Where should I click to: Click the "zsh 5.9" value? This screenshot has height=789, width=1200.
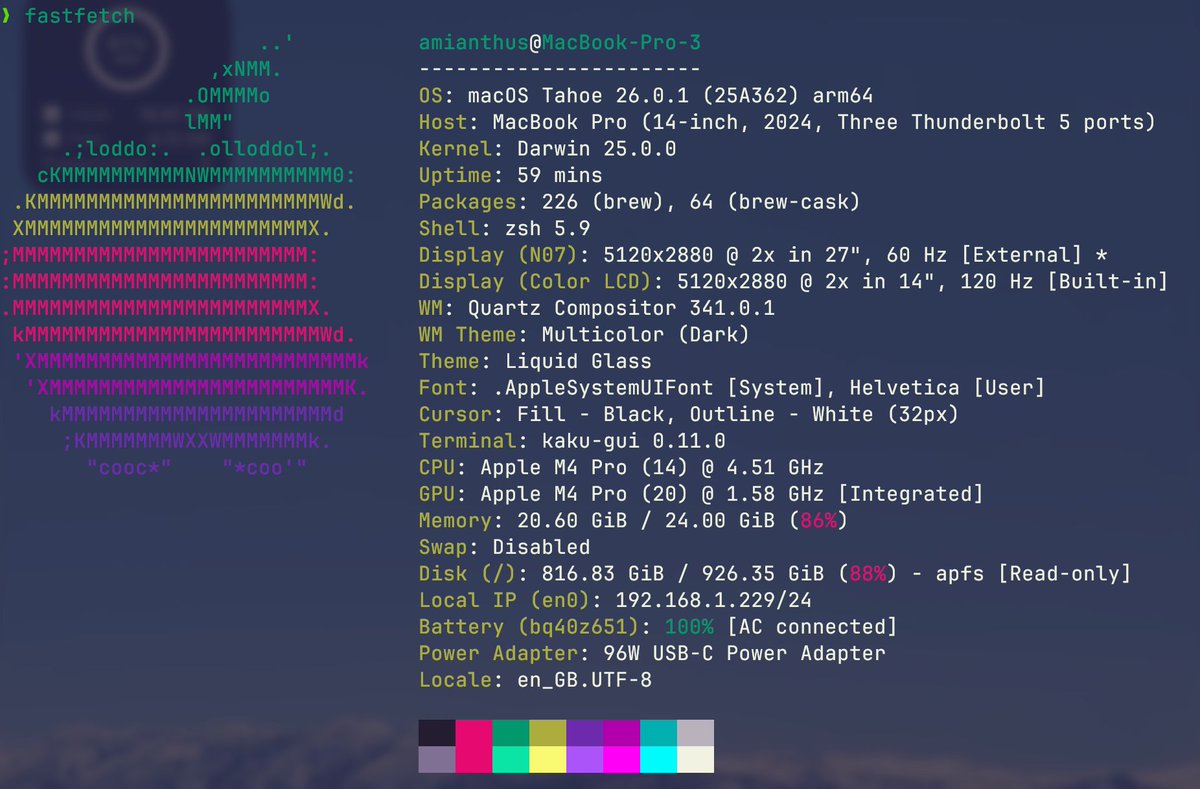click(x=548, y=228)
